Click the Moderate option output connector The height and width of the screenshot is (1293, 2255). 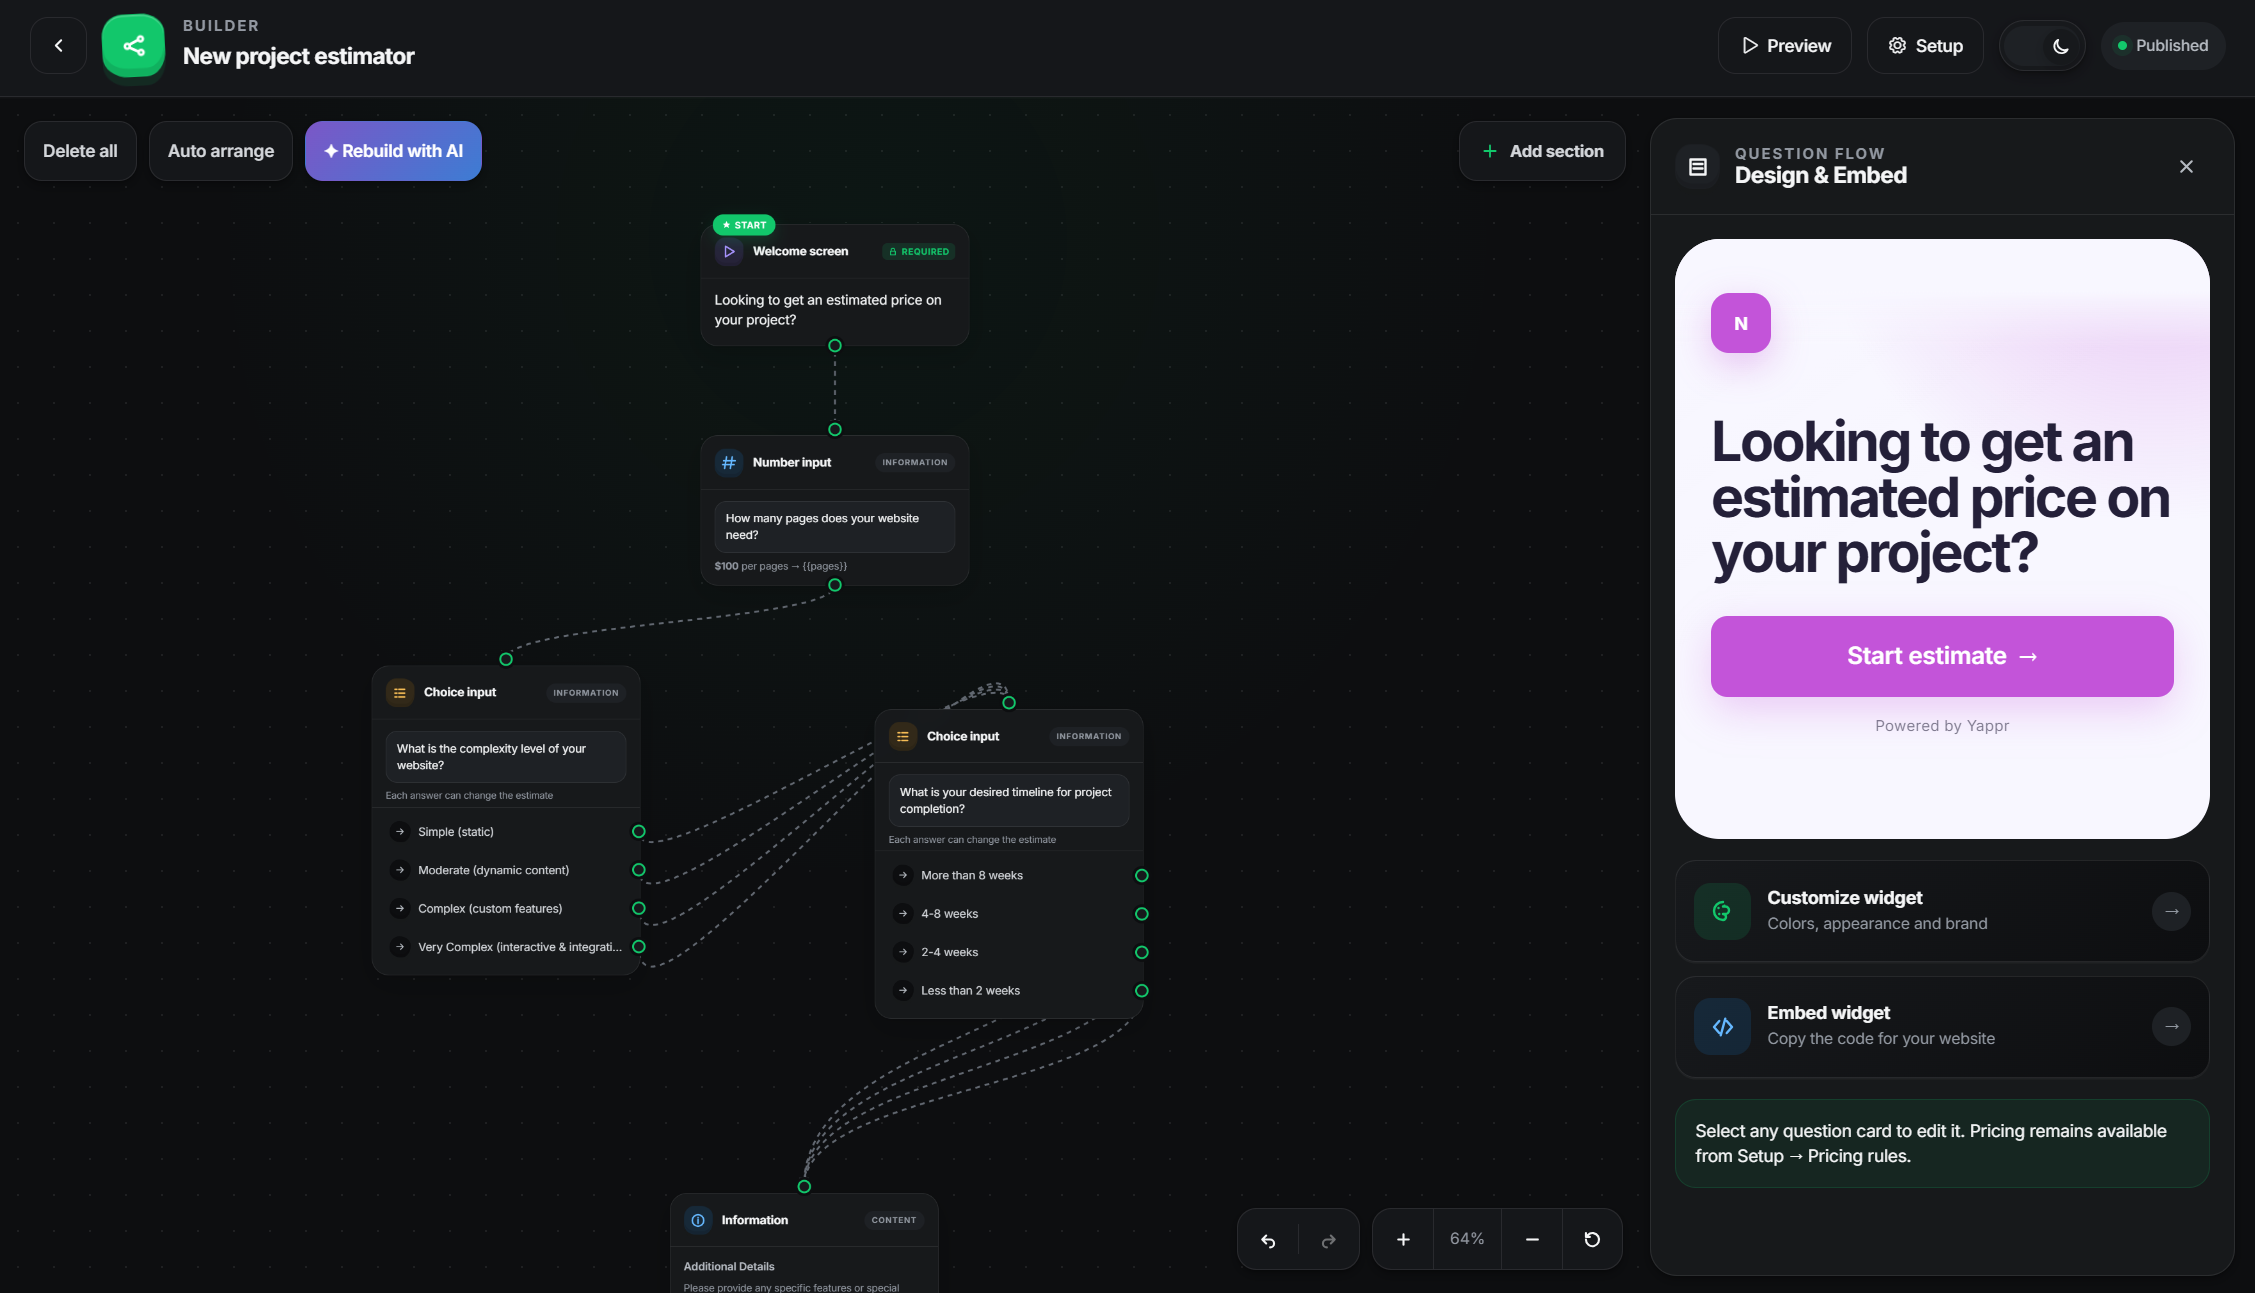tap(639, 870)
